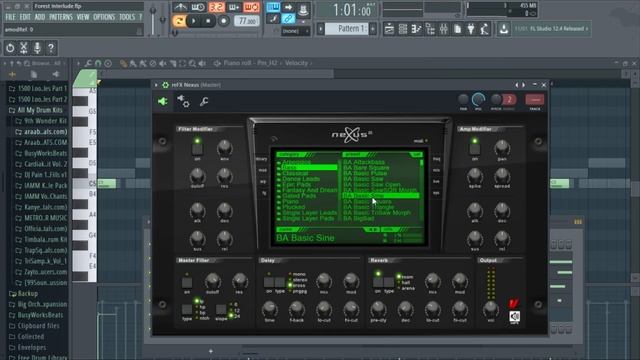Image resolution: width=640 pixels, height=360 pixels.
Task: Click the Record button in transport
Action: coord(223,21)
